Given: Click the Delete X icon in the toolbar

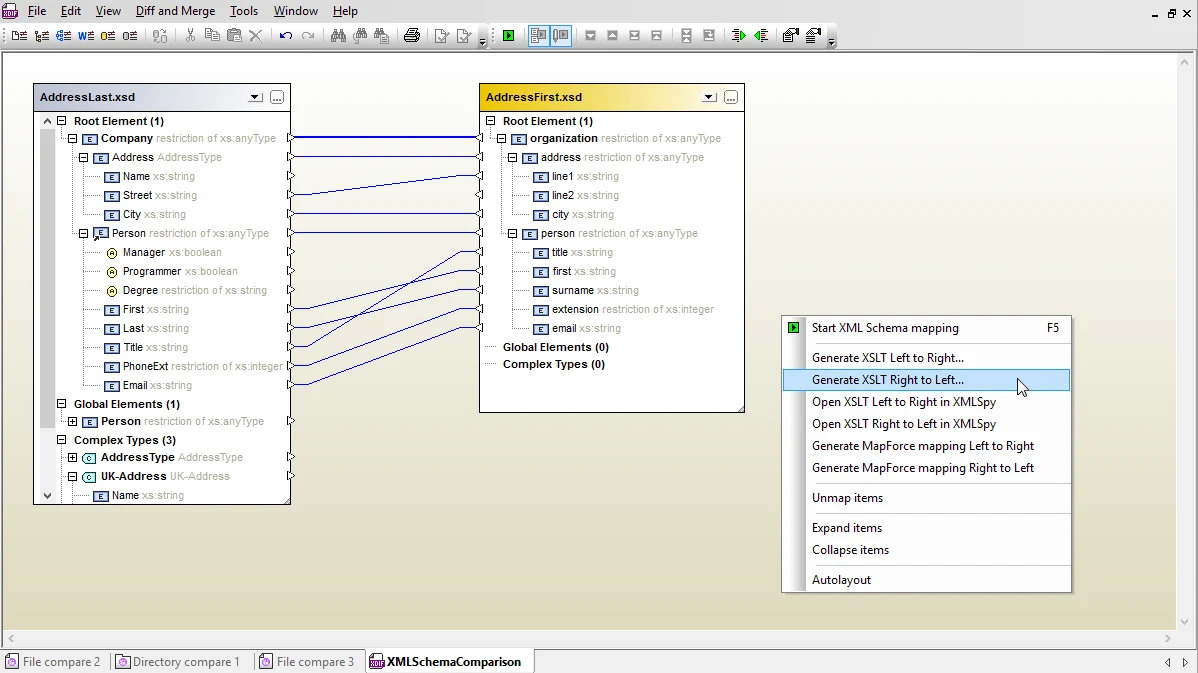Looking at the screenshot, I should pos(256,35).
